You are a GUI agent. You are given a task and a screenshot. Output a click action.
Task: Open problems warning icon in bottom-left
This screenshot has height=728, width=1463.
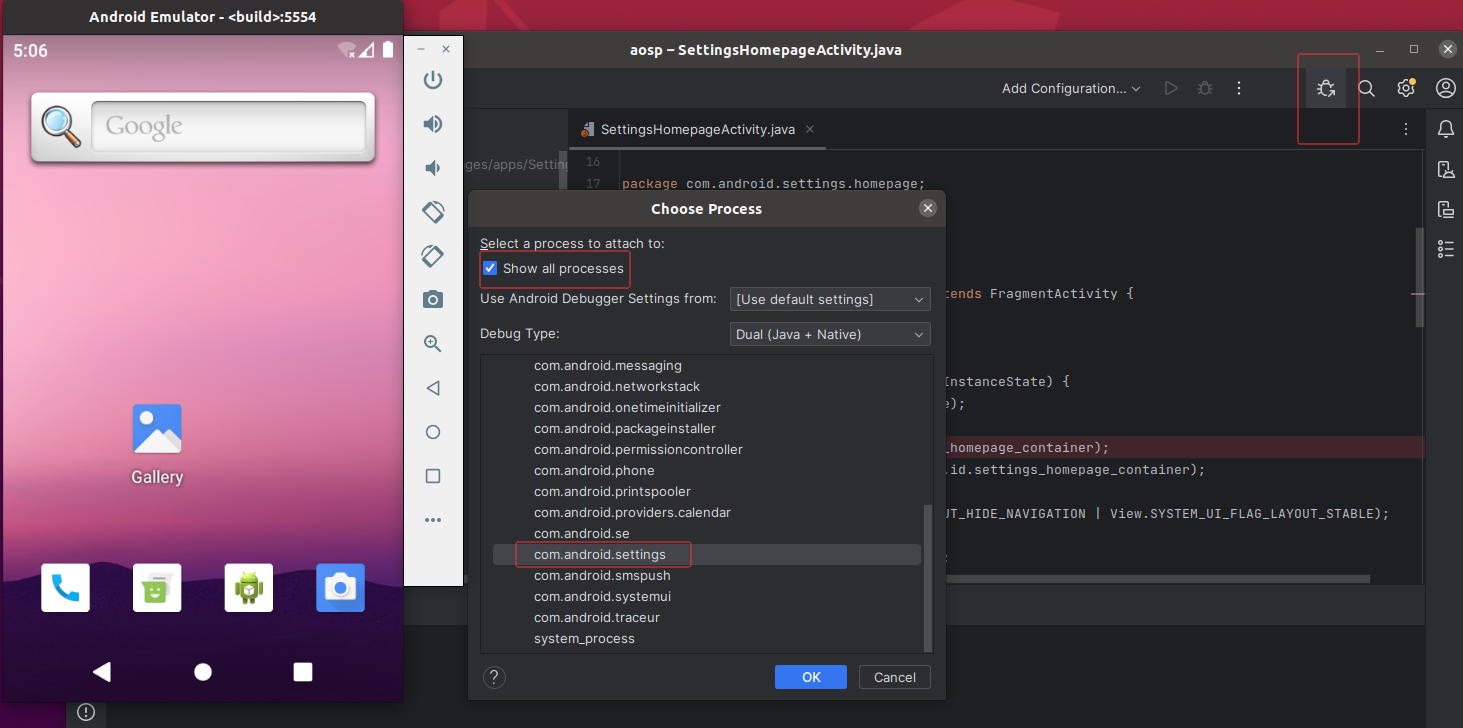point(86,713)
